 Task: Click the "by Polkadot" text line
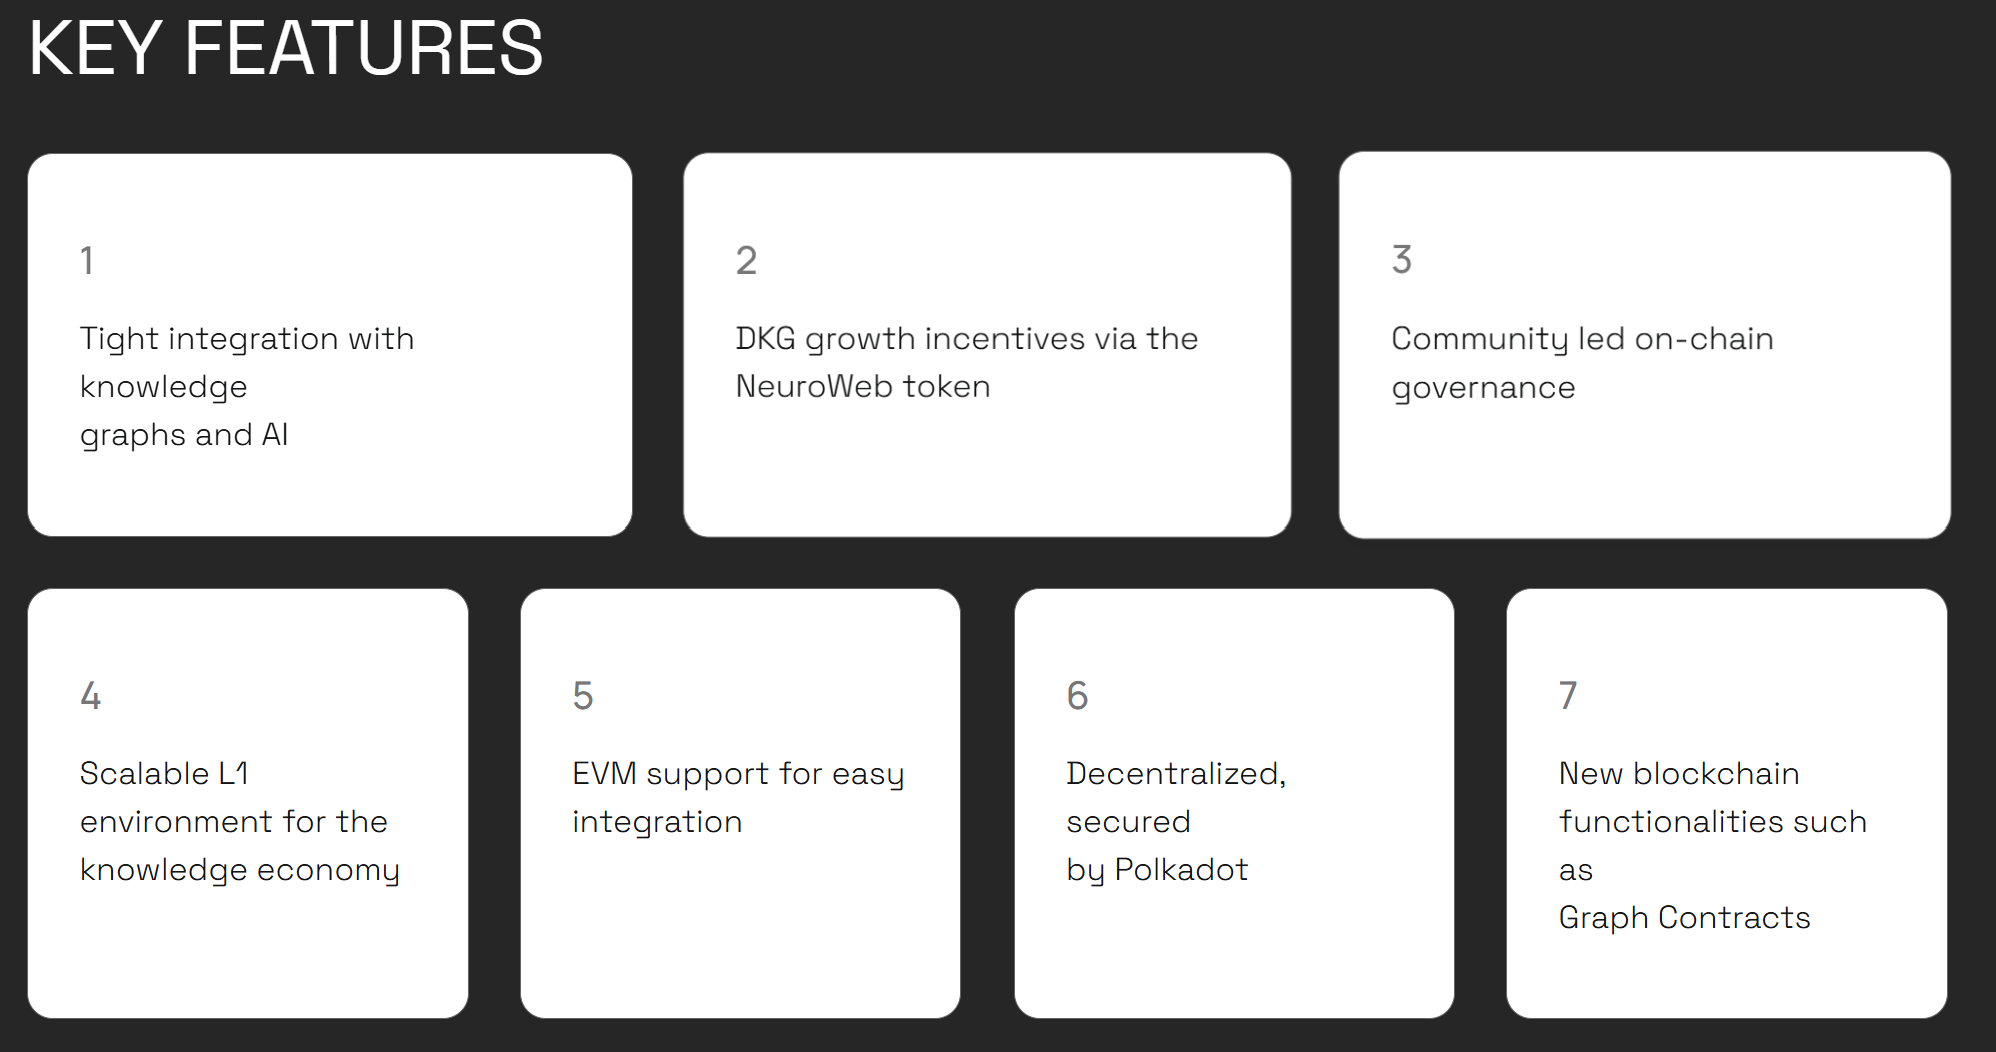click(1157, 869)
